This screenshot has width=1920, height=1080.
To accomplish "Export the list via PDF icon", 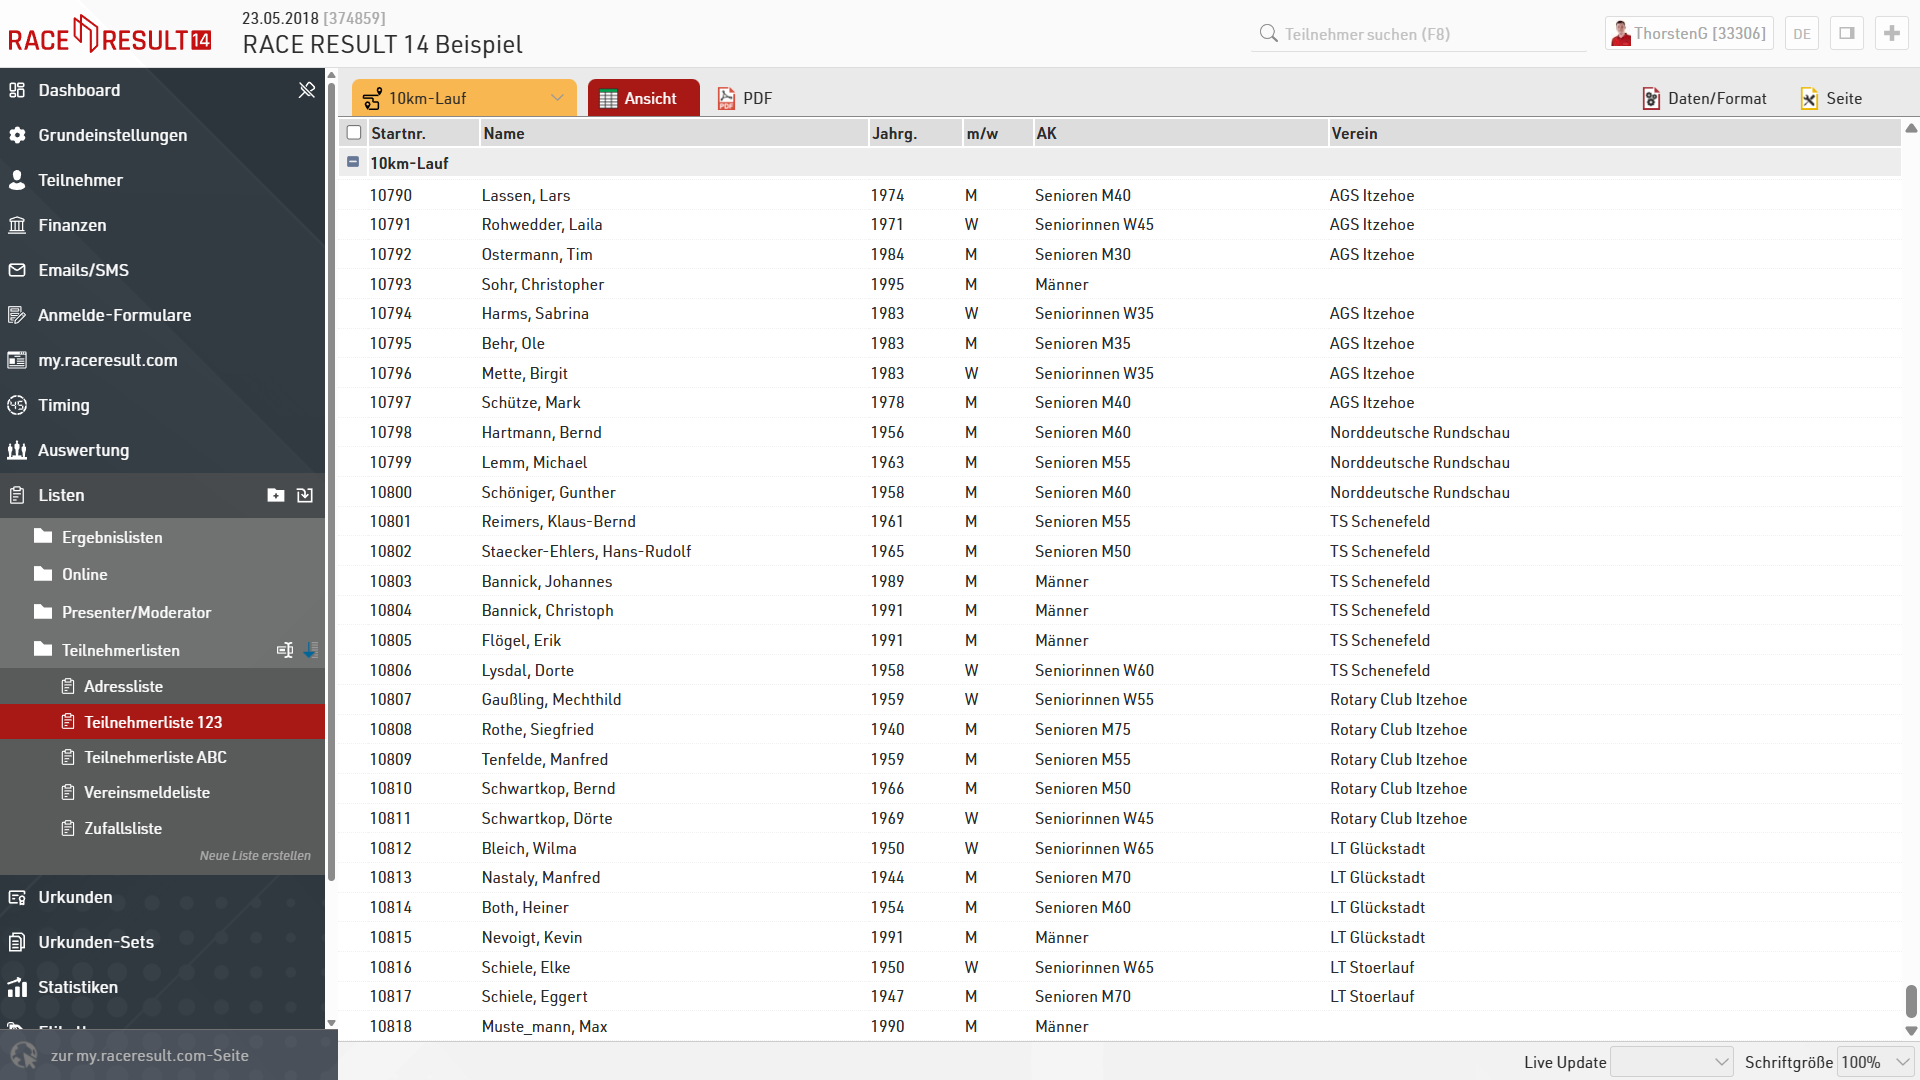I will [744, 98].
